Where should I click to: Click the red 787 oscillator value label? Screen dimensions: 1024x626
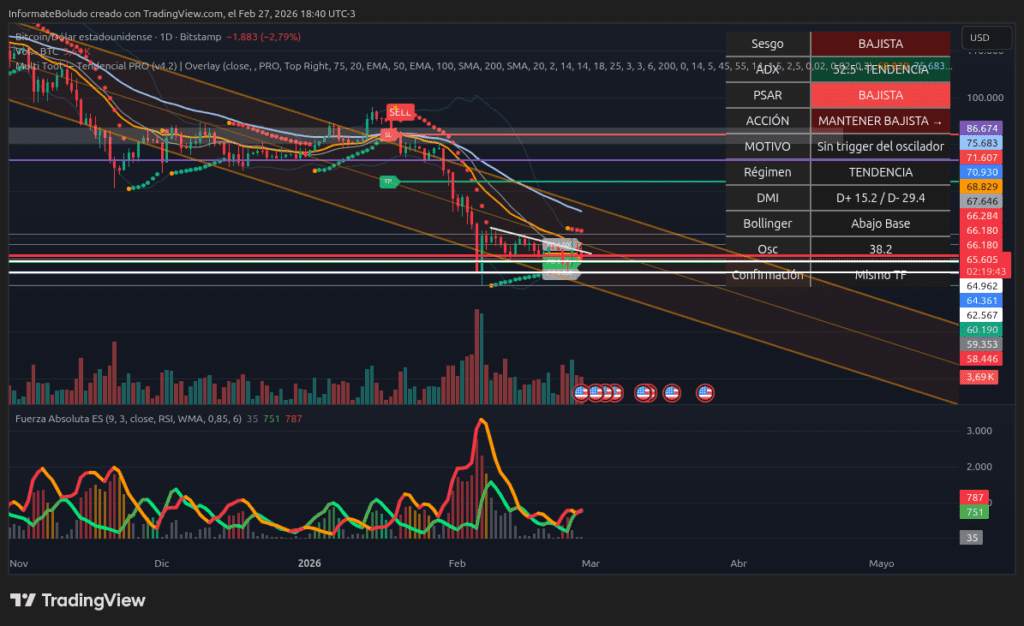click(974, 496)
